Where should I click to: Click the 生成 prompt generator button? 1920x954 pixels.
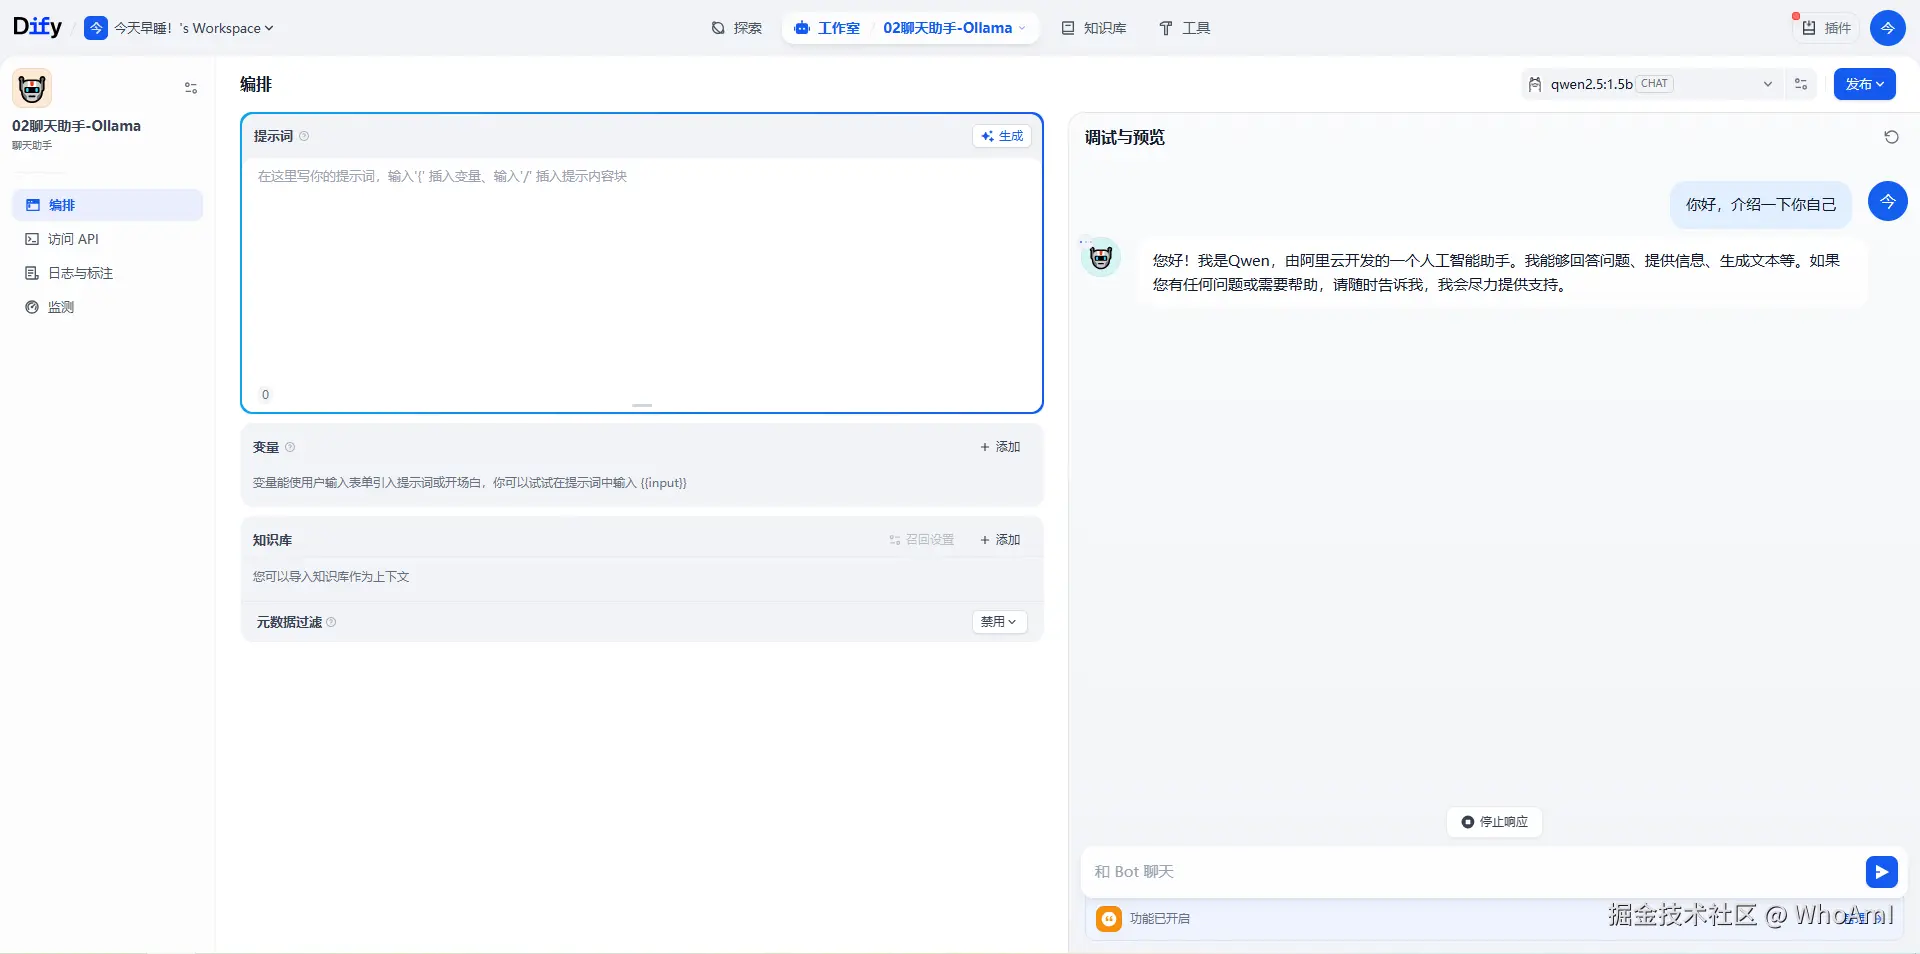pyautogui.click(x=1002, y=136)
